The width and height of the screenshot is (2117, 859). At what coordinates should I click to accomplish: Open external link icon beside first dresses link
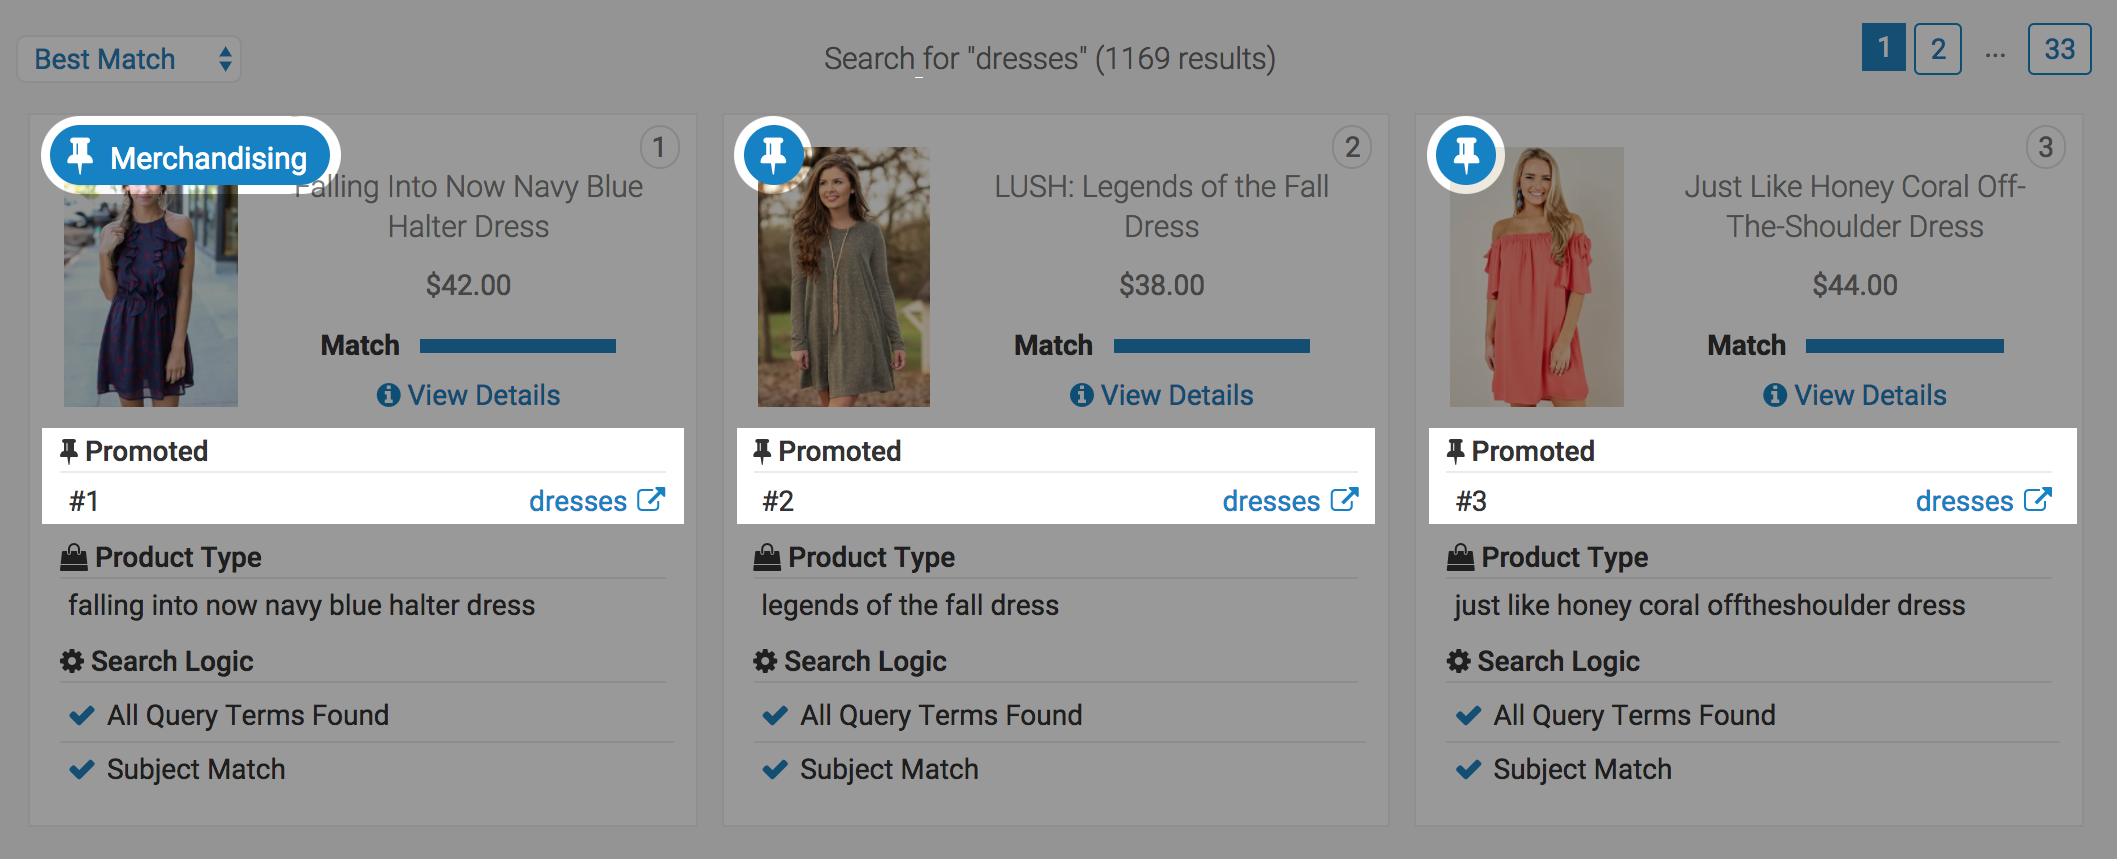(651, 499)
